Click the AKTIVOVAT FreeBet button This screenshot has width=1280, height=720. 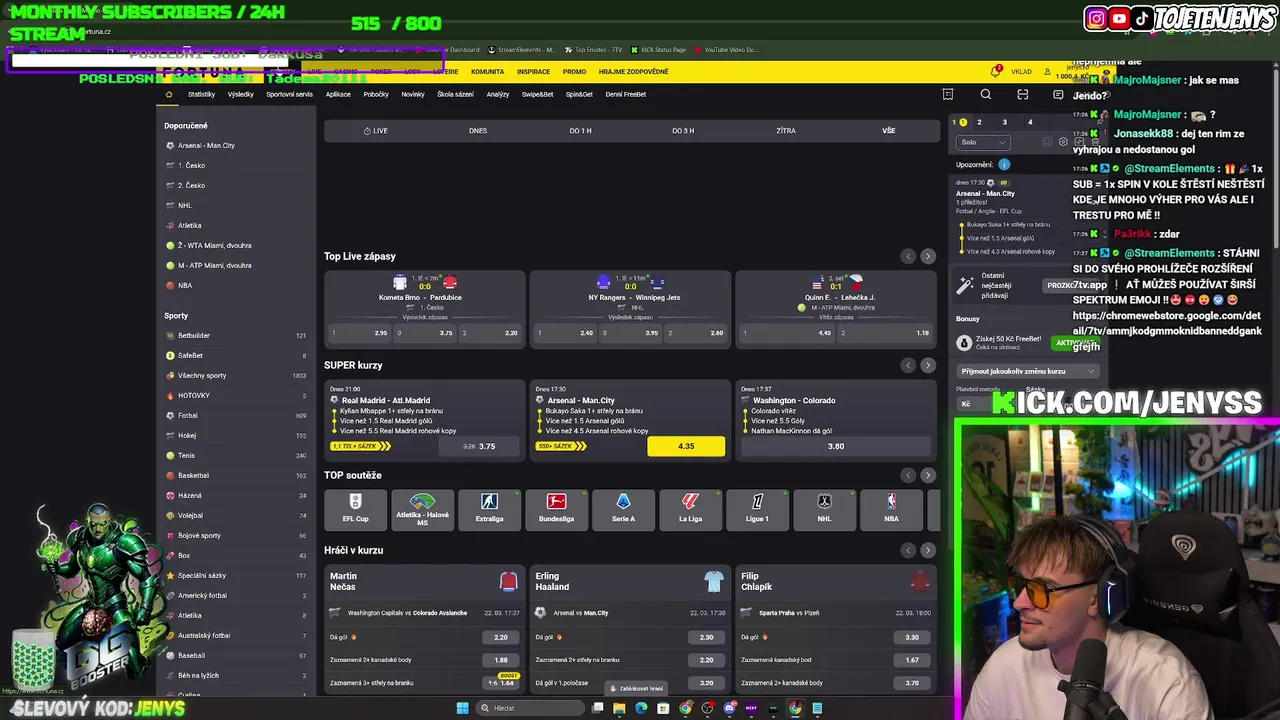pos(1076,343)
